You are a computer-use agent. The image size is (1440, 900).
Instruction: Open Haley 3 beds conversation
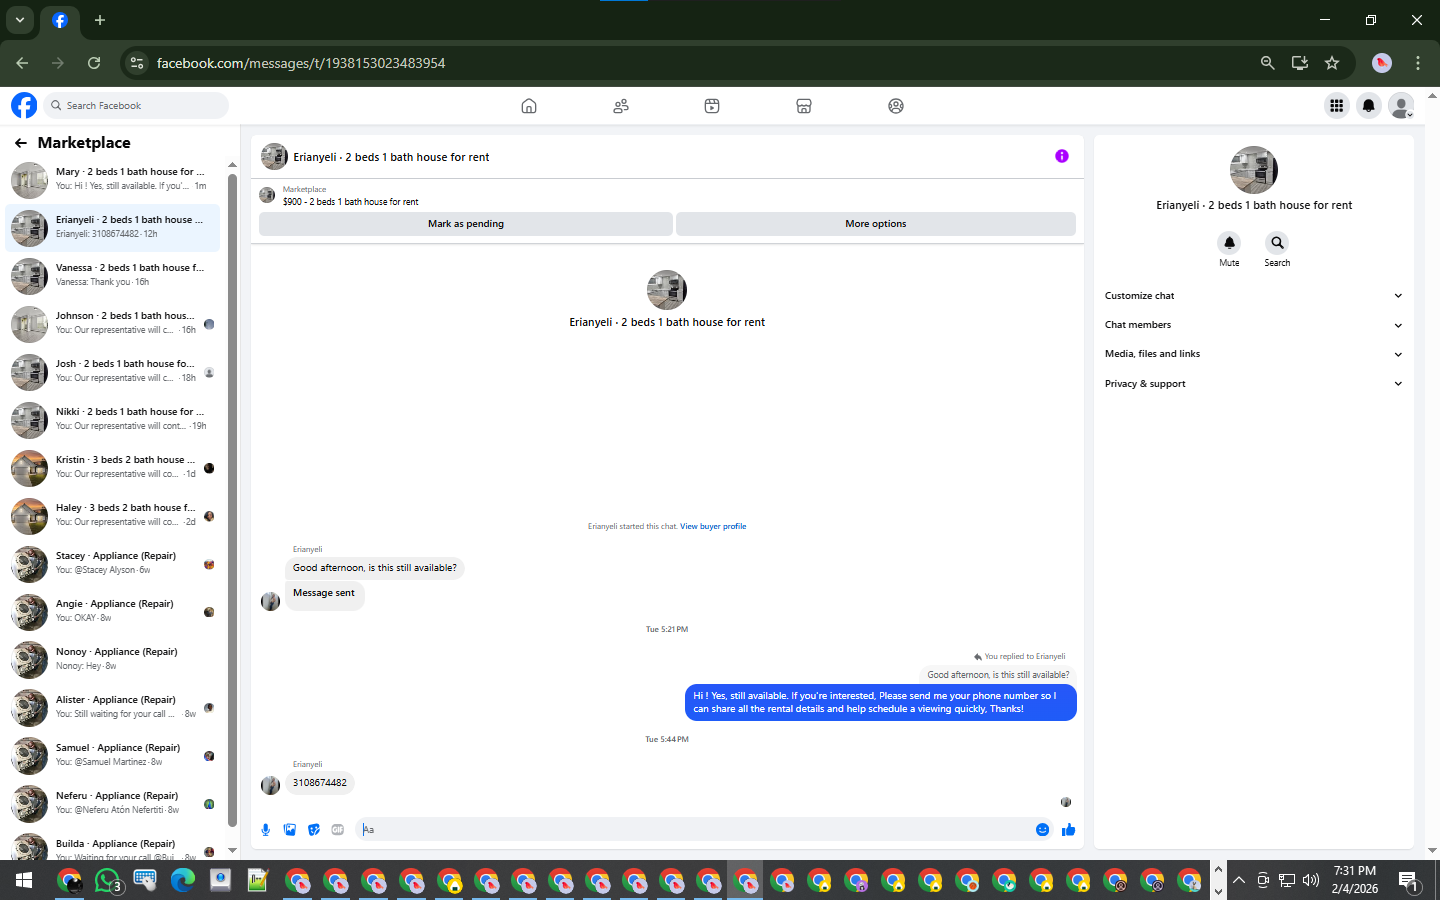click(112, 516)
